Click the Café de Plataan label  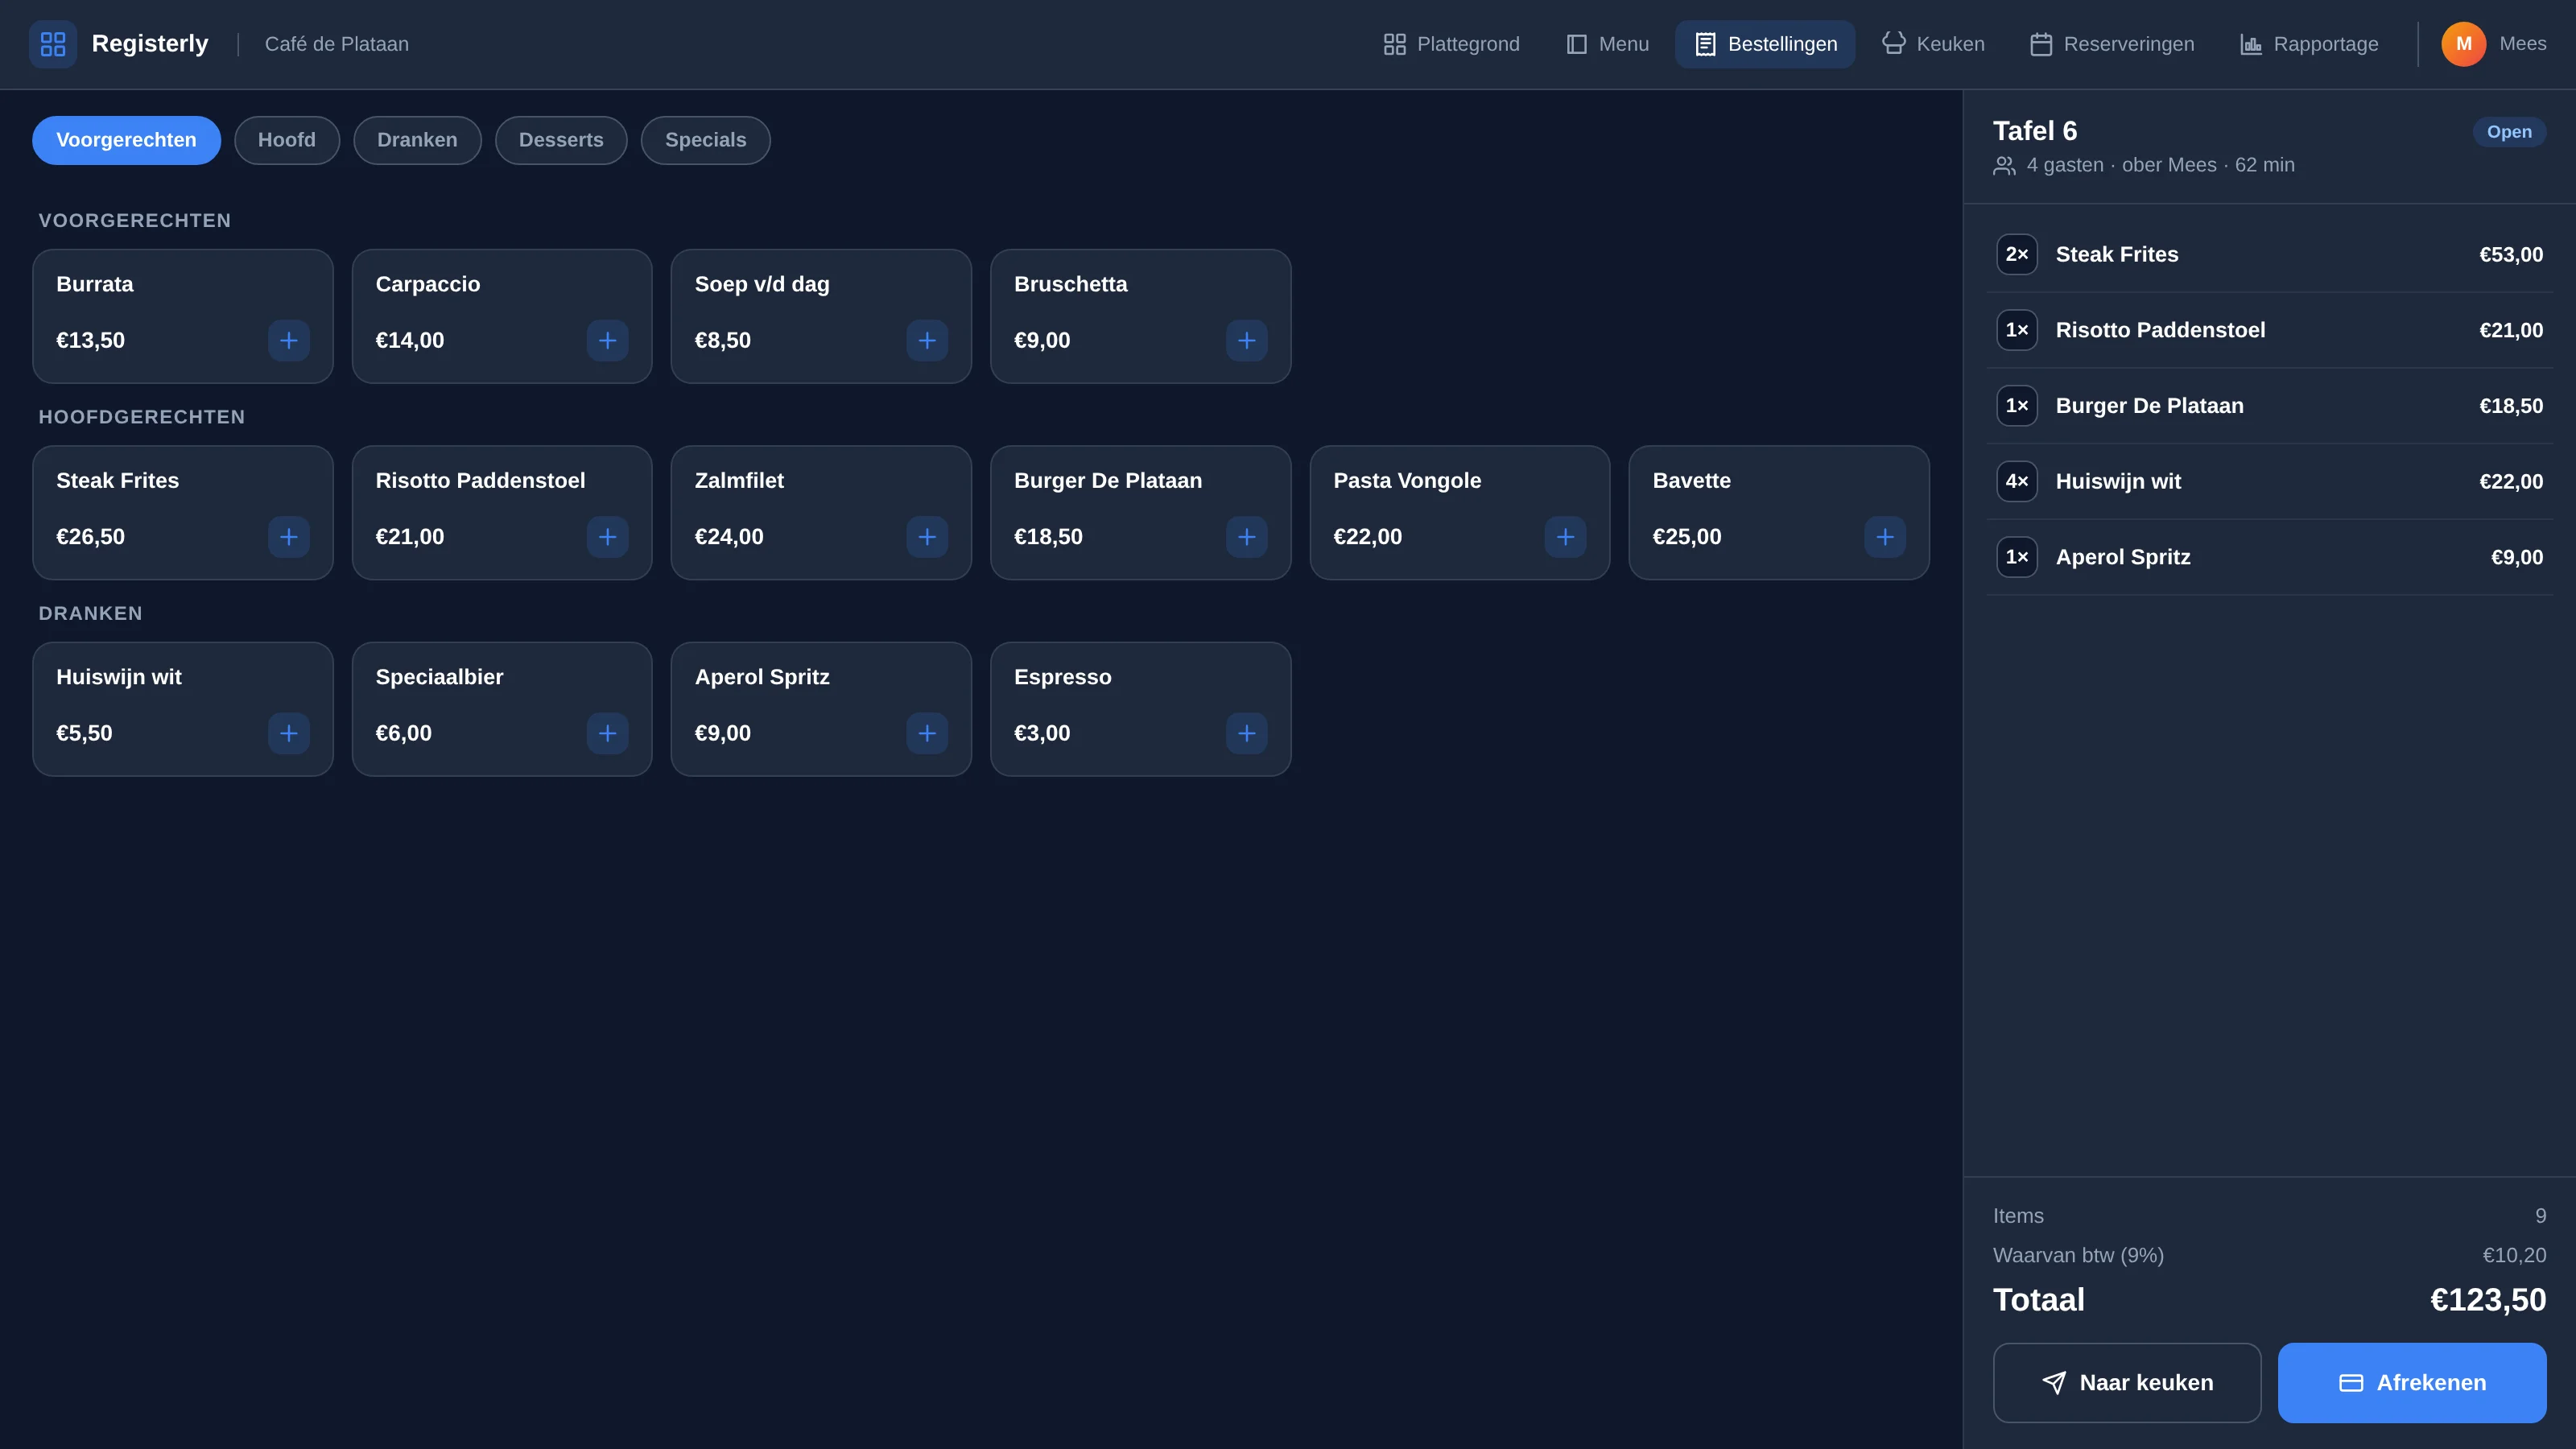336,44
